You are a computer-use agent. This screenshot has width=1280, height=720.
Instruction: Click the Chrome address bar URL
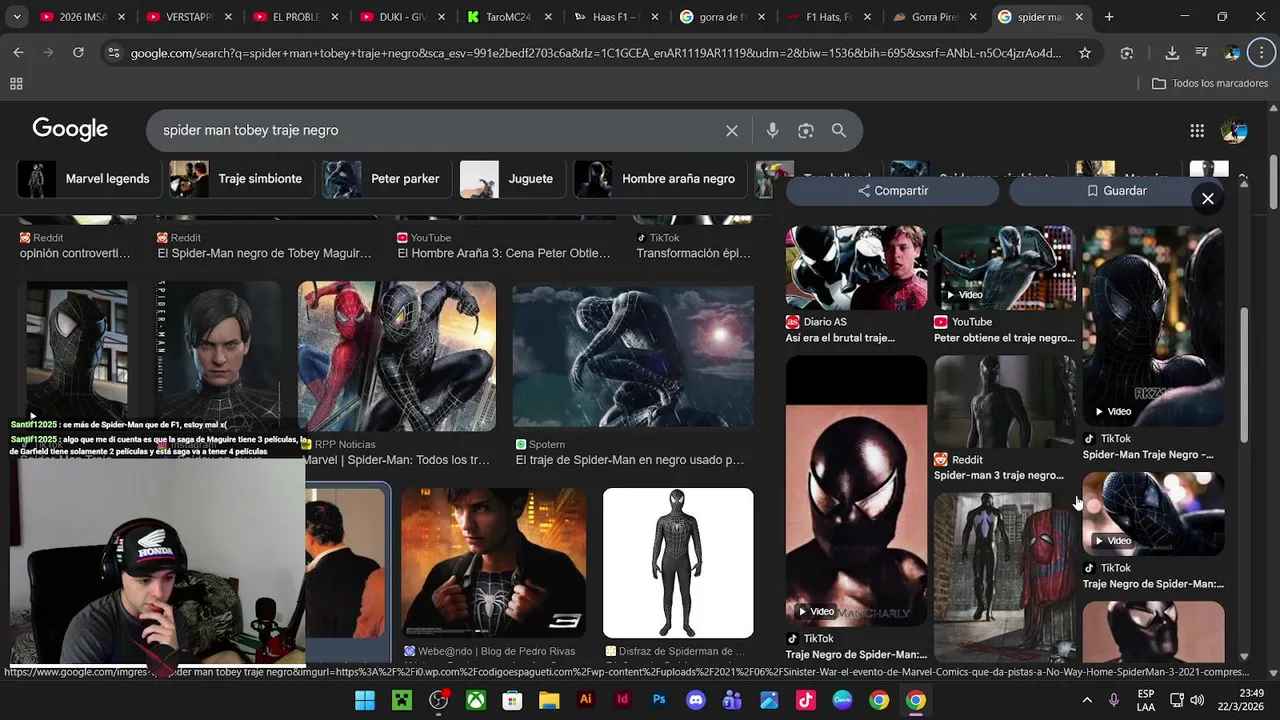pyautogui.click(x=595, y=53)
